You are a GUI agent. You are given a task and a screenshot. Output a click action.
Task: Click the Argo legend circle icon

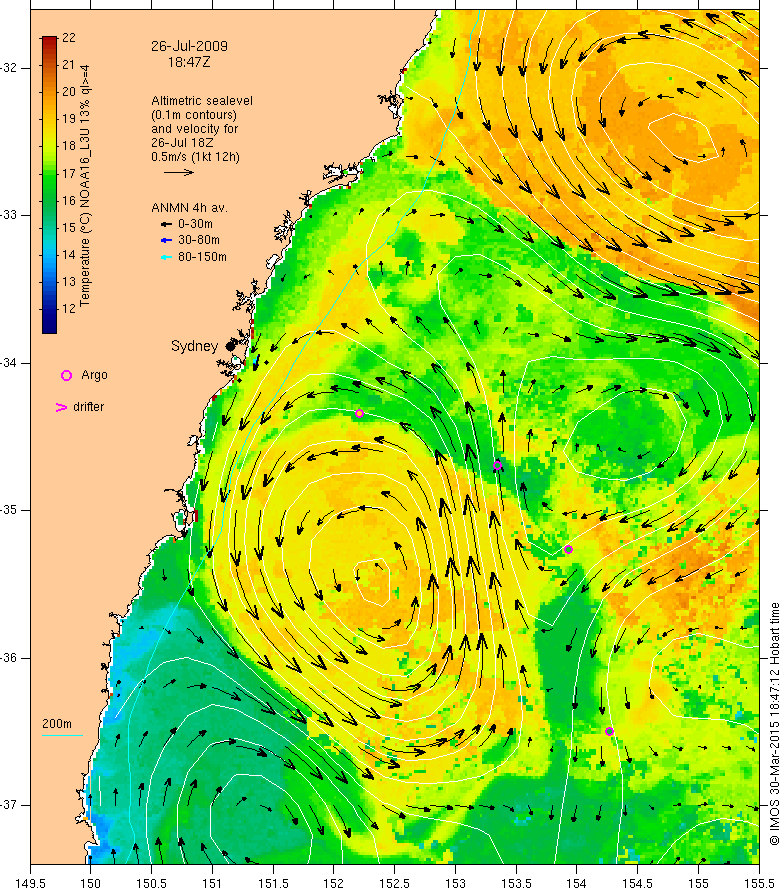pos(66,375)
